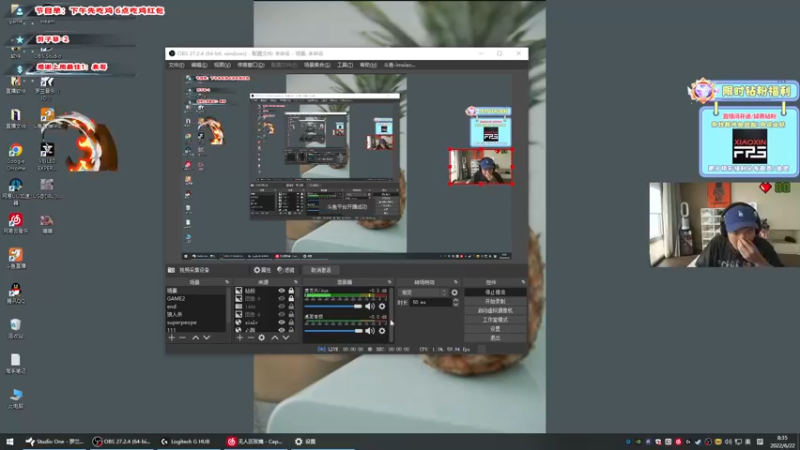
Task: Move source down with the arrow
Action: click(x=286, y=338)
